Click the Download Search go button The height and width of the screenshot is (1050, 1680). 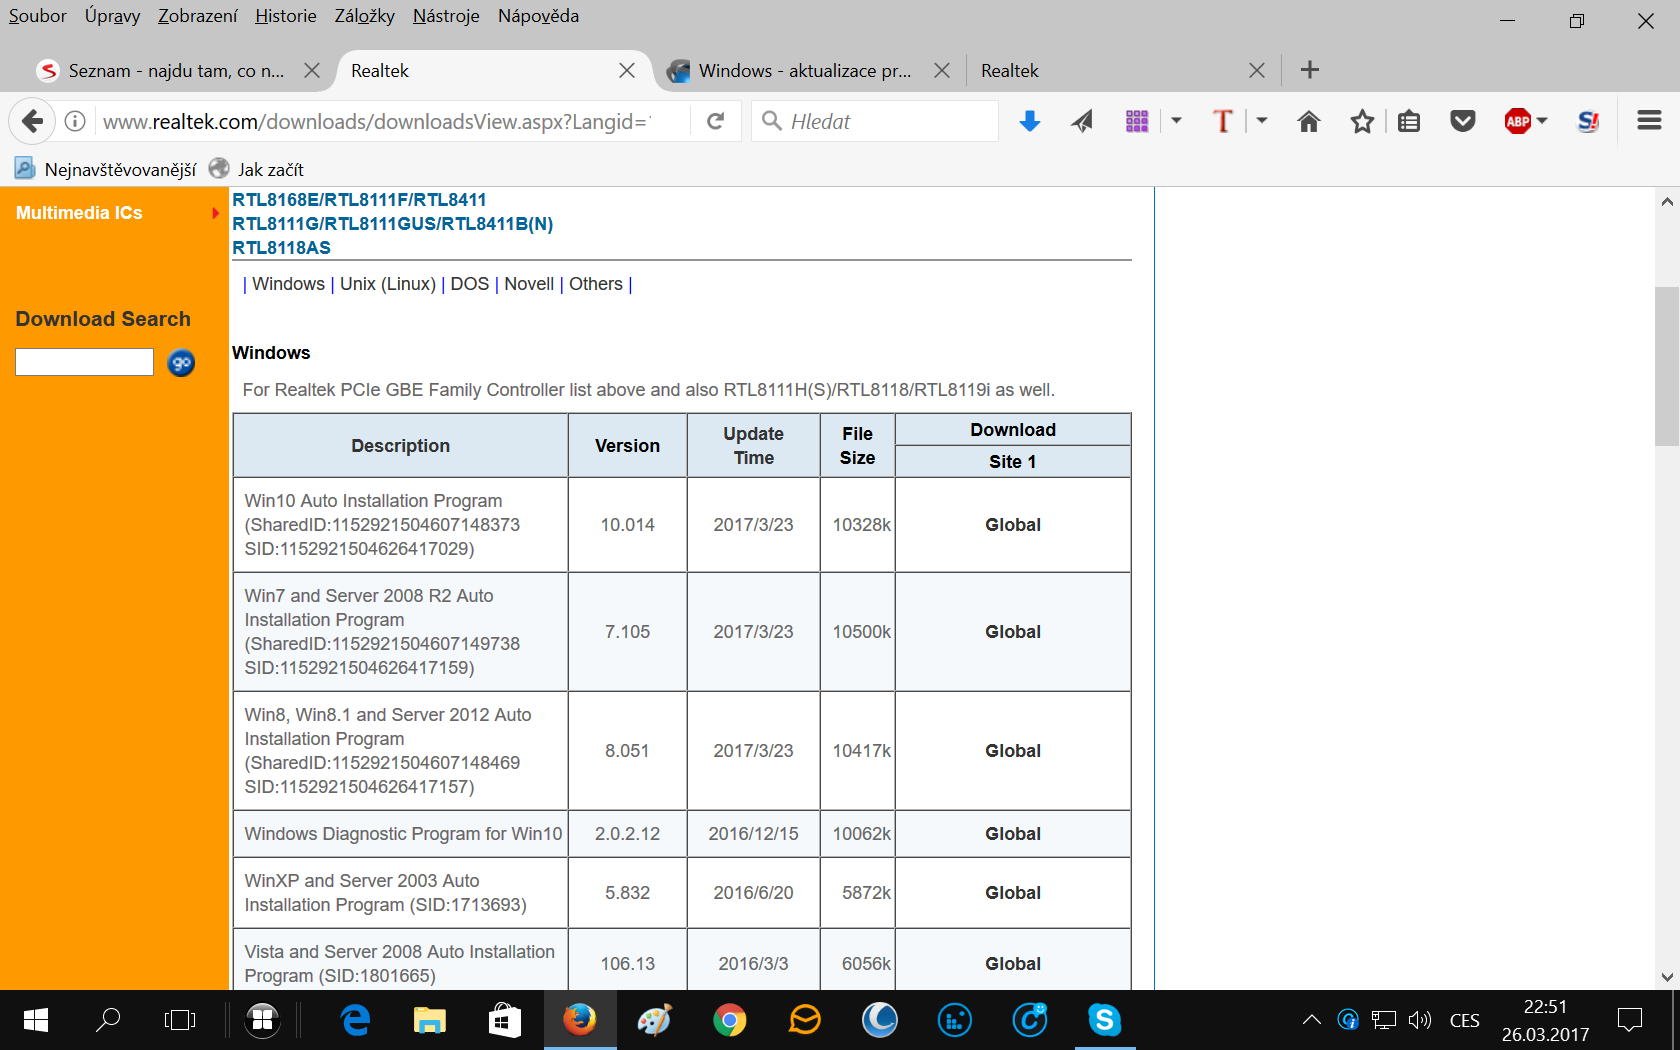(181, 362)
